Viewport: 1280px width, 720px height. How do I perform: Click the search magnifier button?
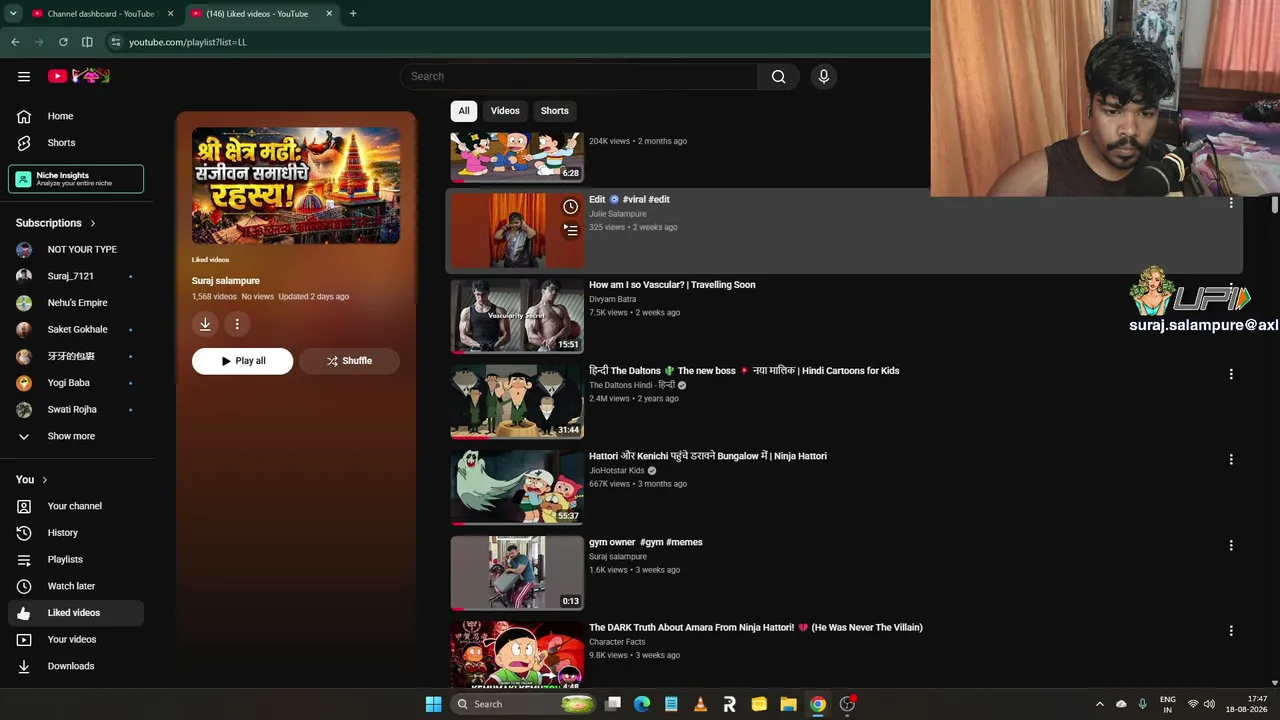[x=778, y=76]
